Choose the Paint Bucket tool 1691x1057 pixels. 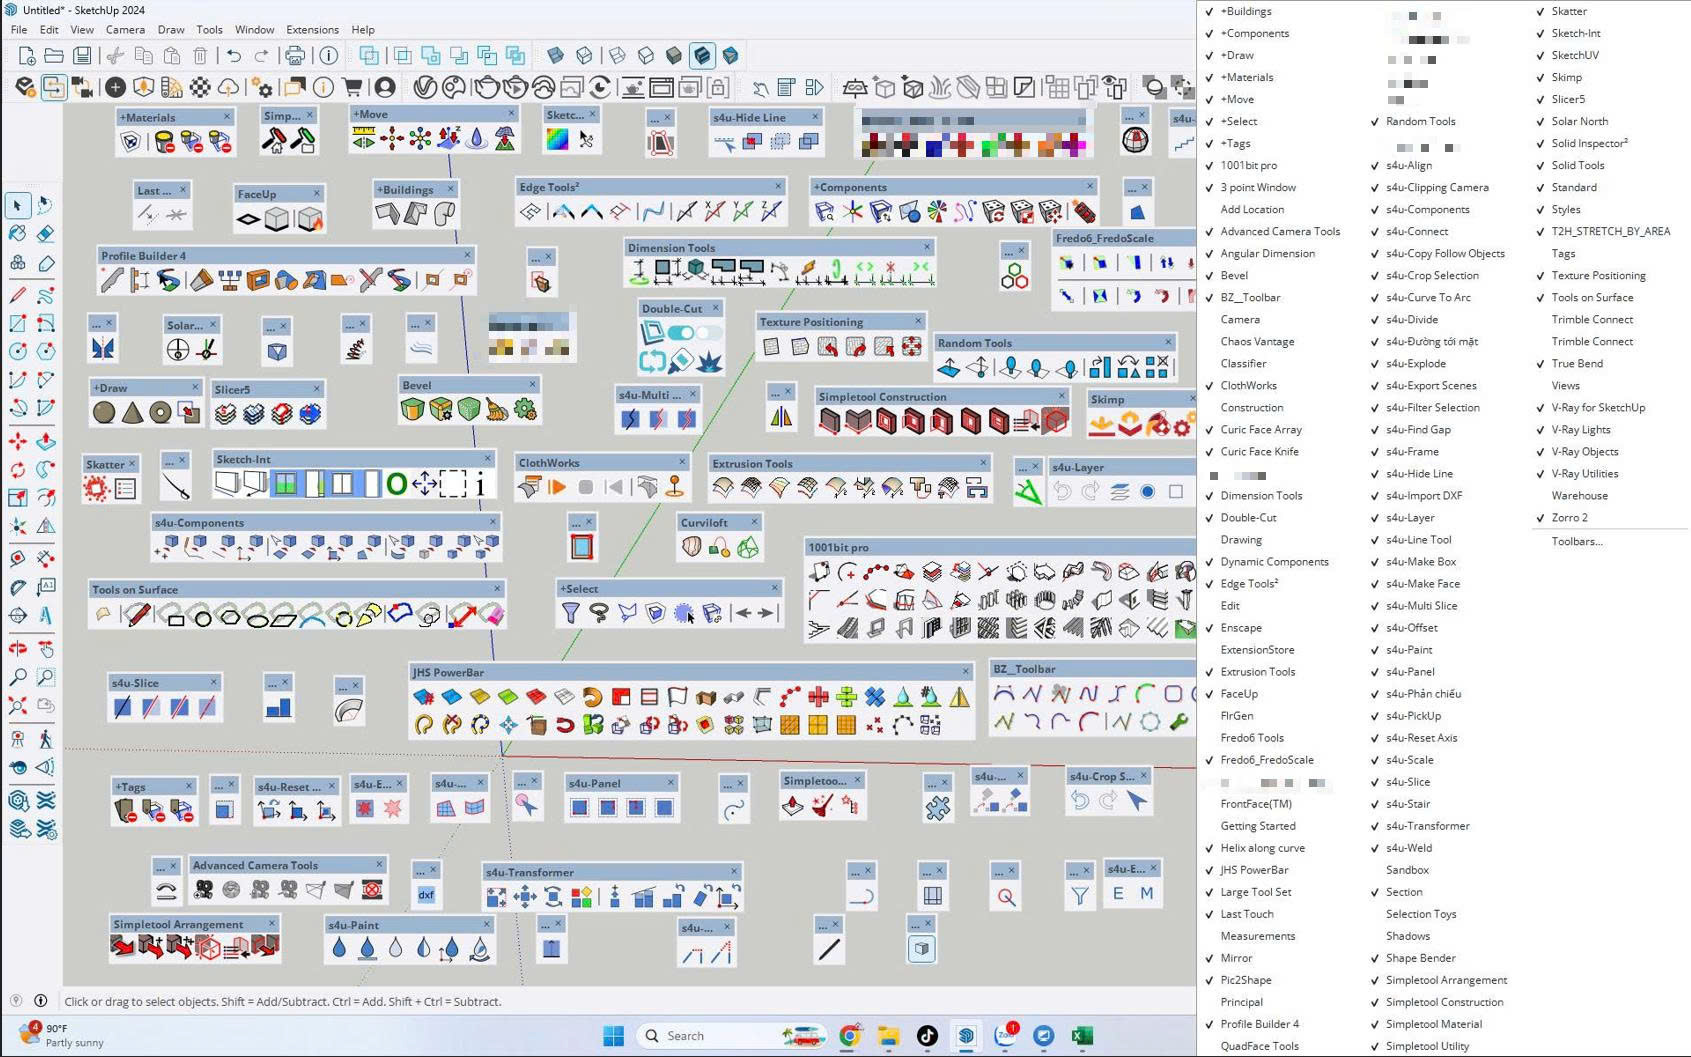[x=17, y=234]
